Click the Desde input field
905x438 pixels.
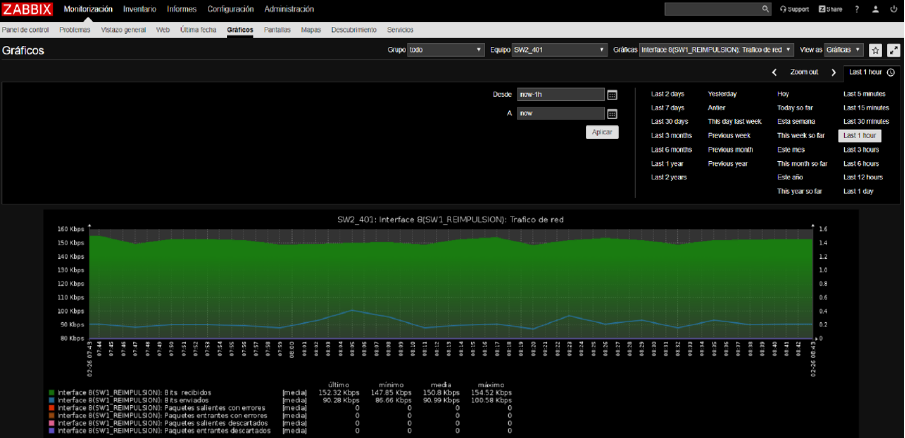pos(560,95)
